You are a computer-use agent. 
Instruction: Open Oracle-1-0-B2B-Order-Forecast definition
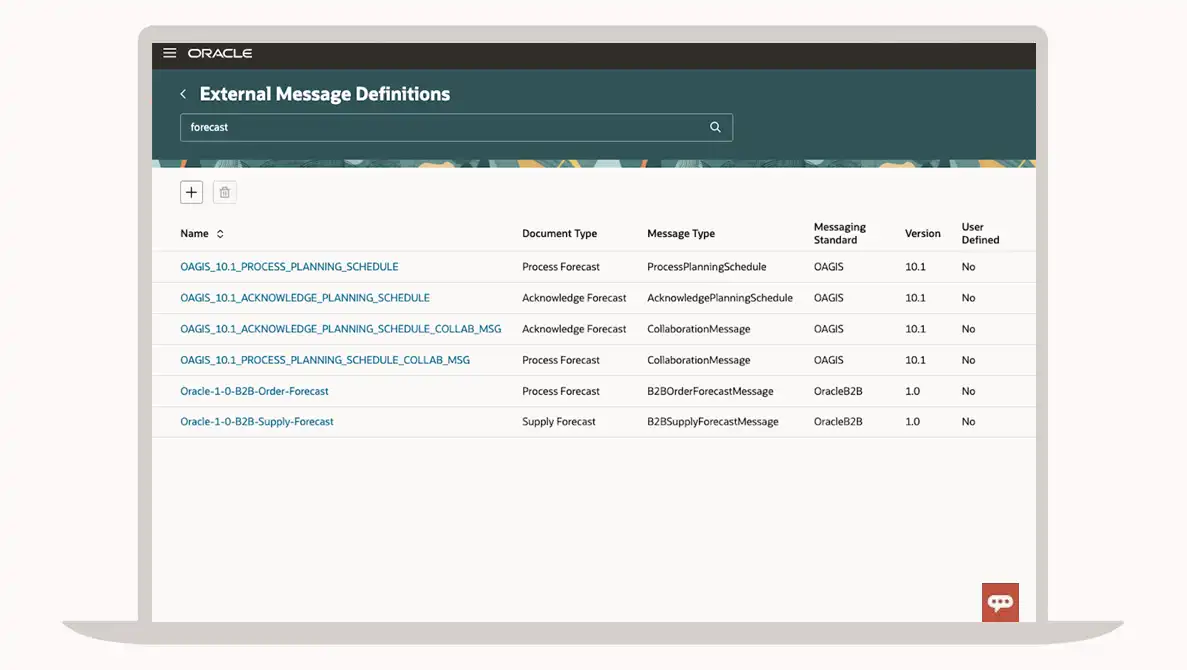(x=254, y=391)
